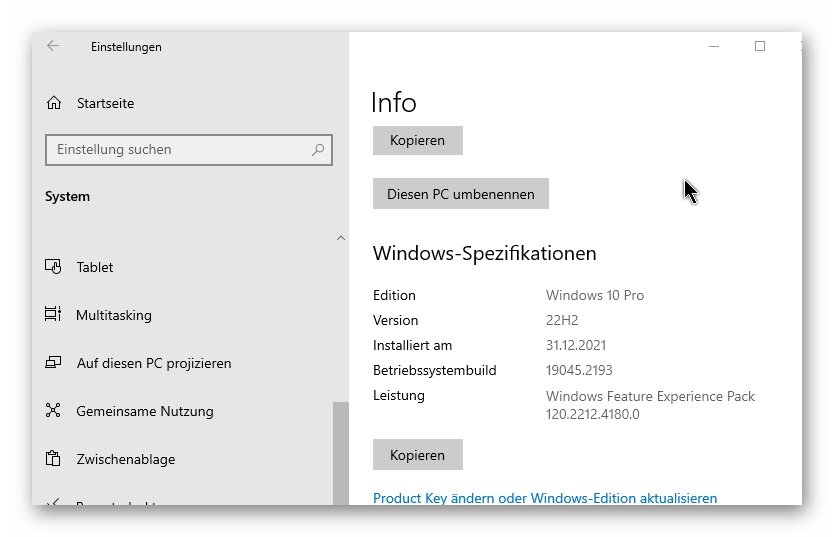This screenshot has height=537, width=834.
Task: Click the sidebar scroll-up arrow
Action: coord(340,238)
